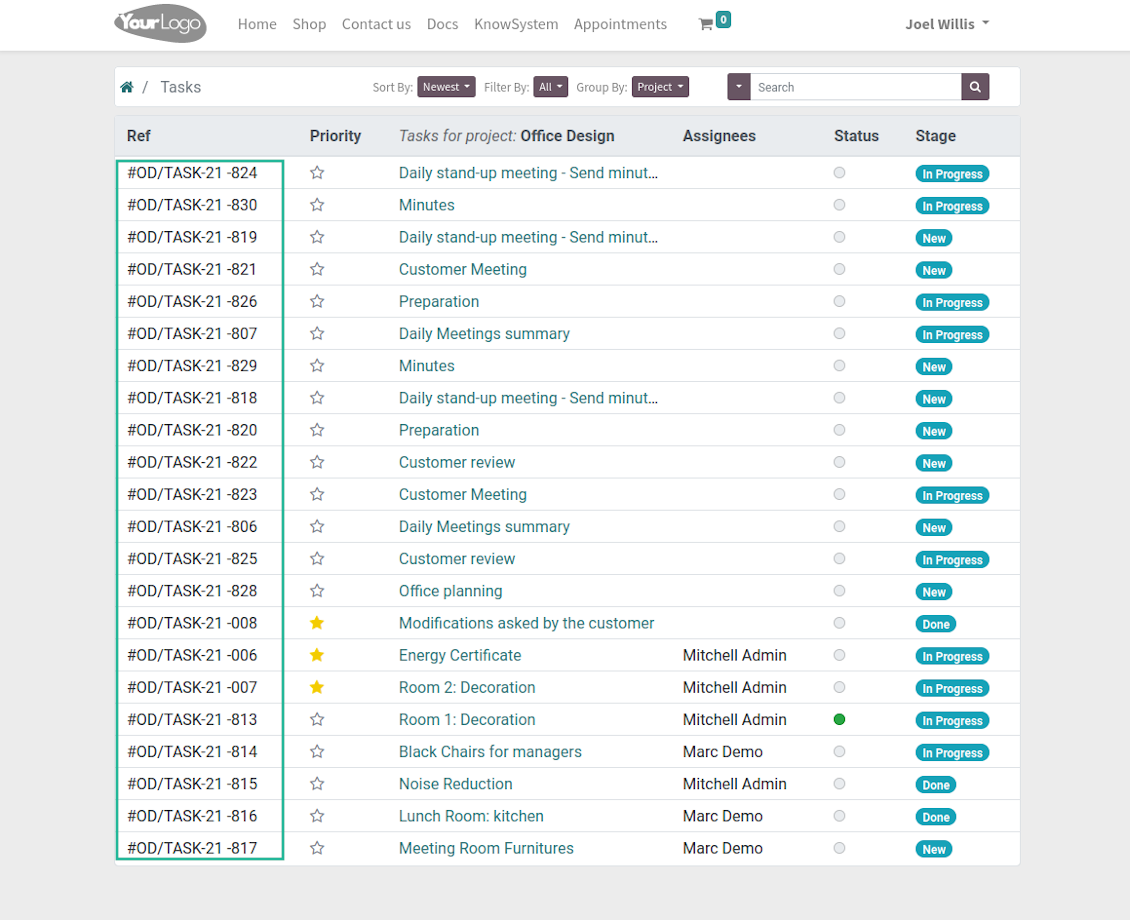Open the Lunch Room: kitchen task link
1130x920 pixels.
pos(471,816)
